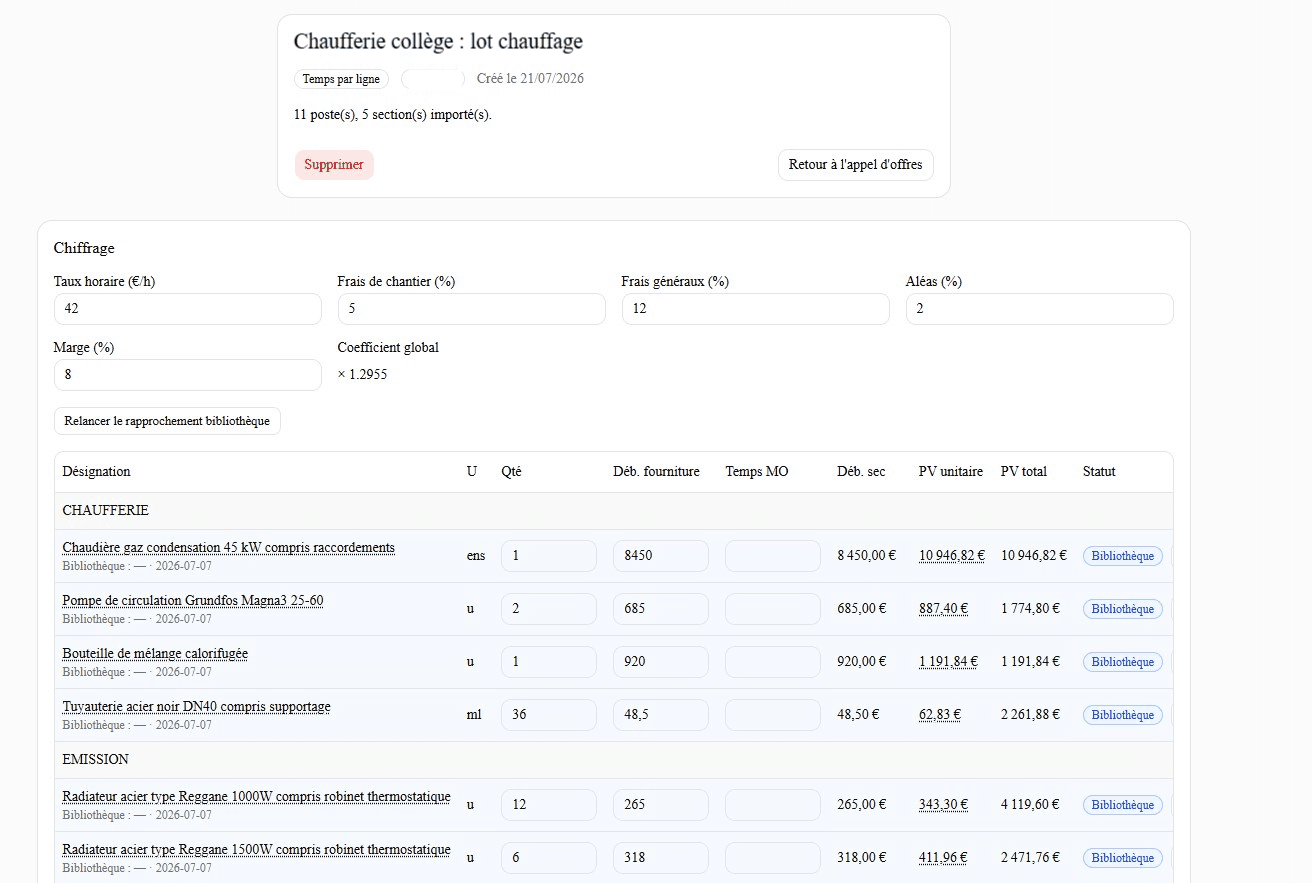
Task: Edit fourniture 318 for Reggane 1500W row
Action: coord(661,858)
